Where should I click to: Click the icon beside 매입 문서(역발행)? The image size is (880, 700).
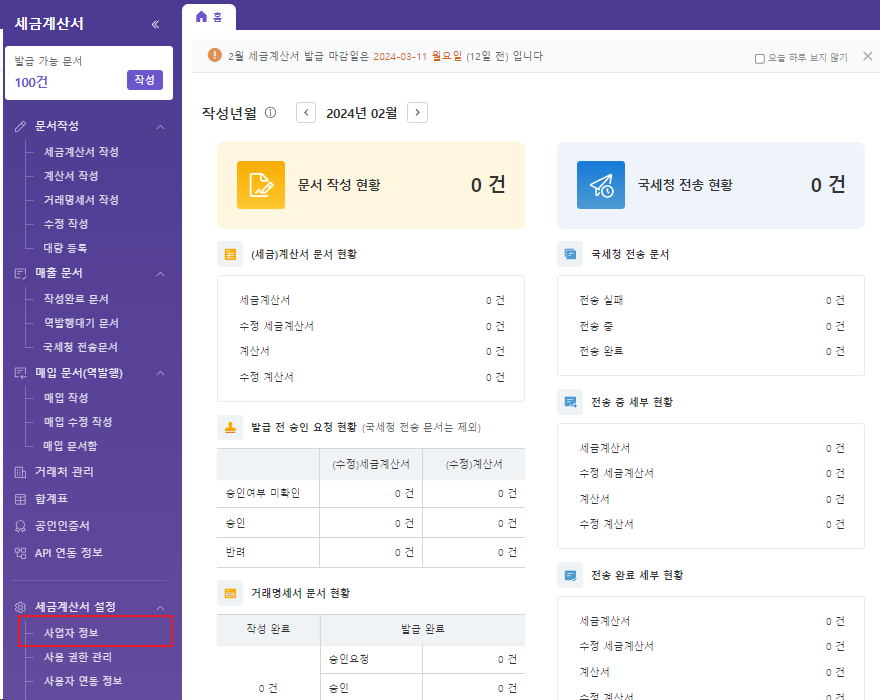21,373
